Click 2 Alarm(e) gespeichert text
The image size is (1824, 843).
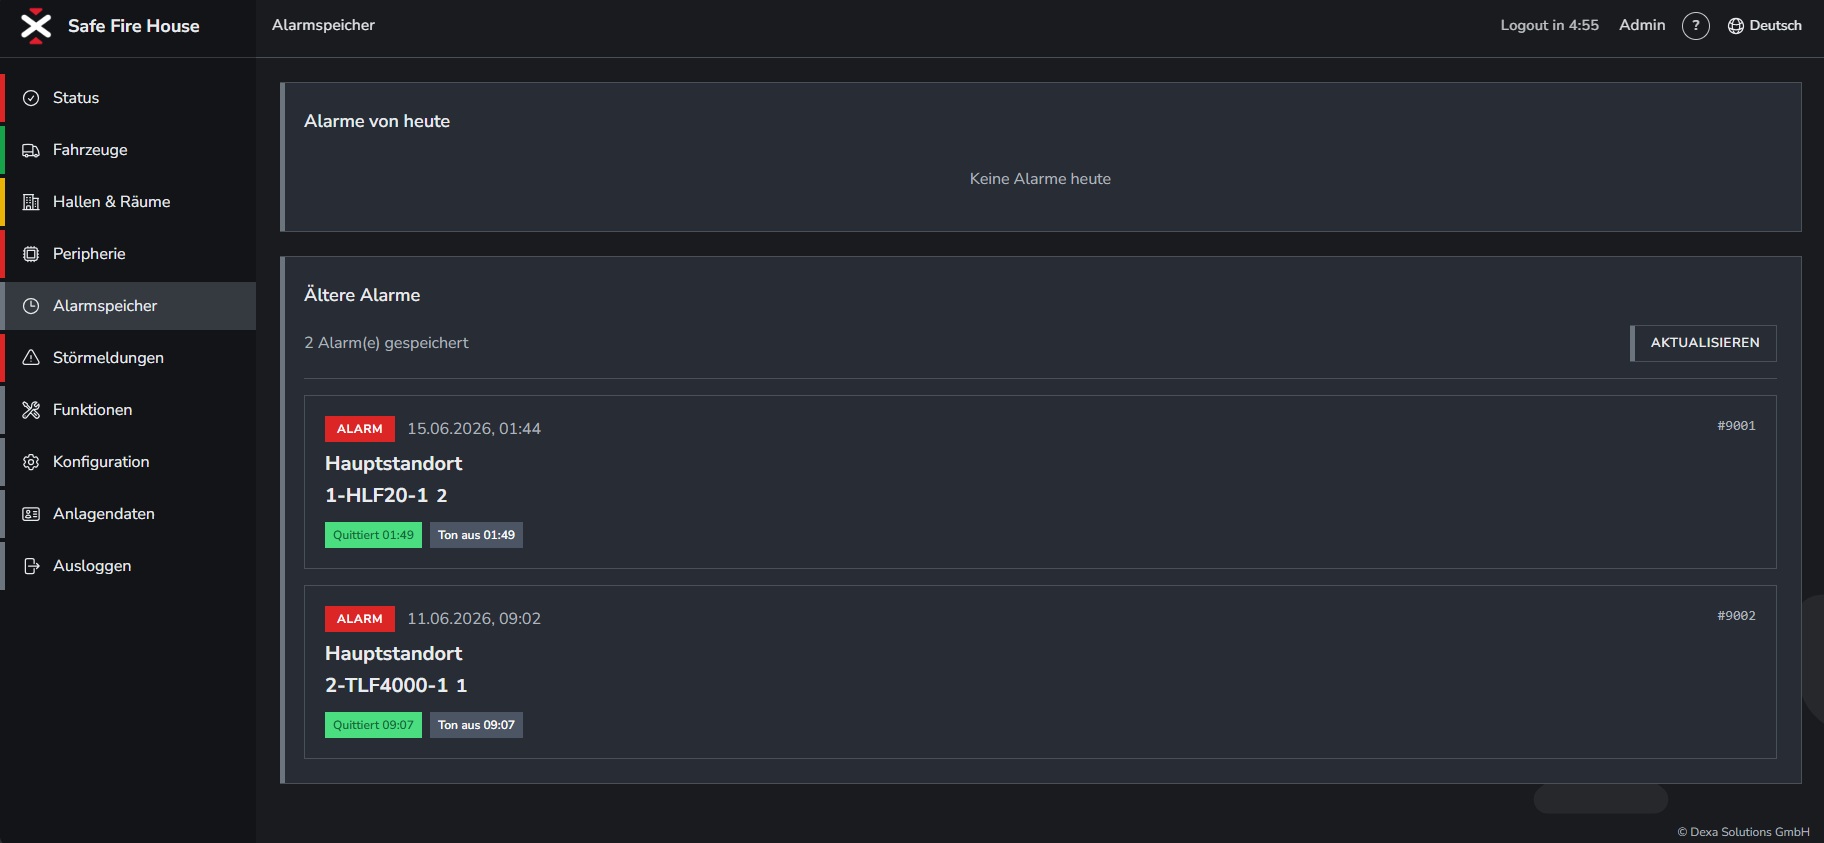click(x=386, y=343)
